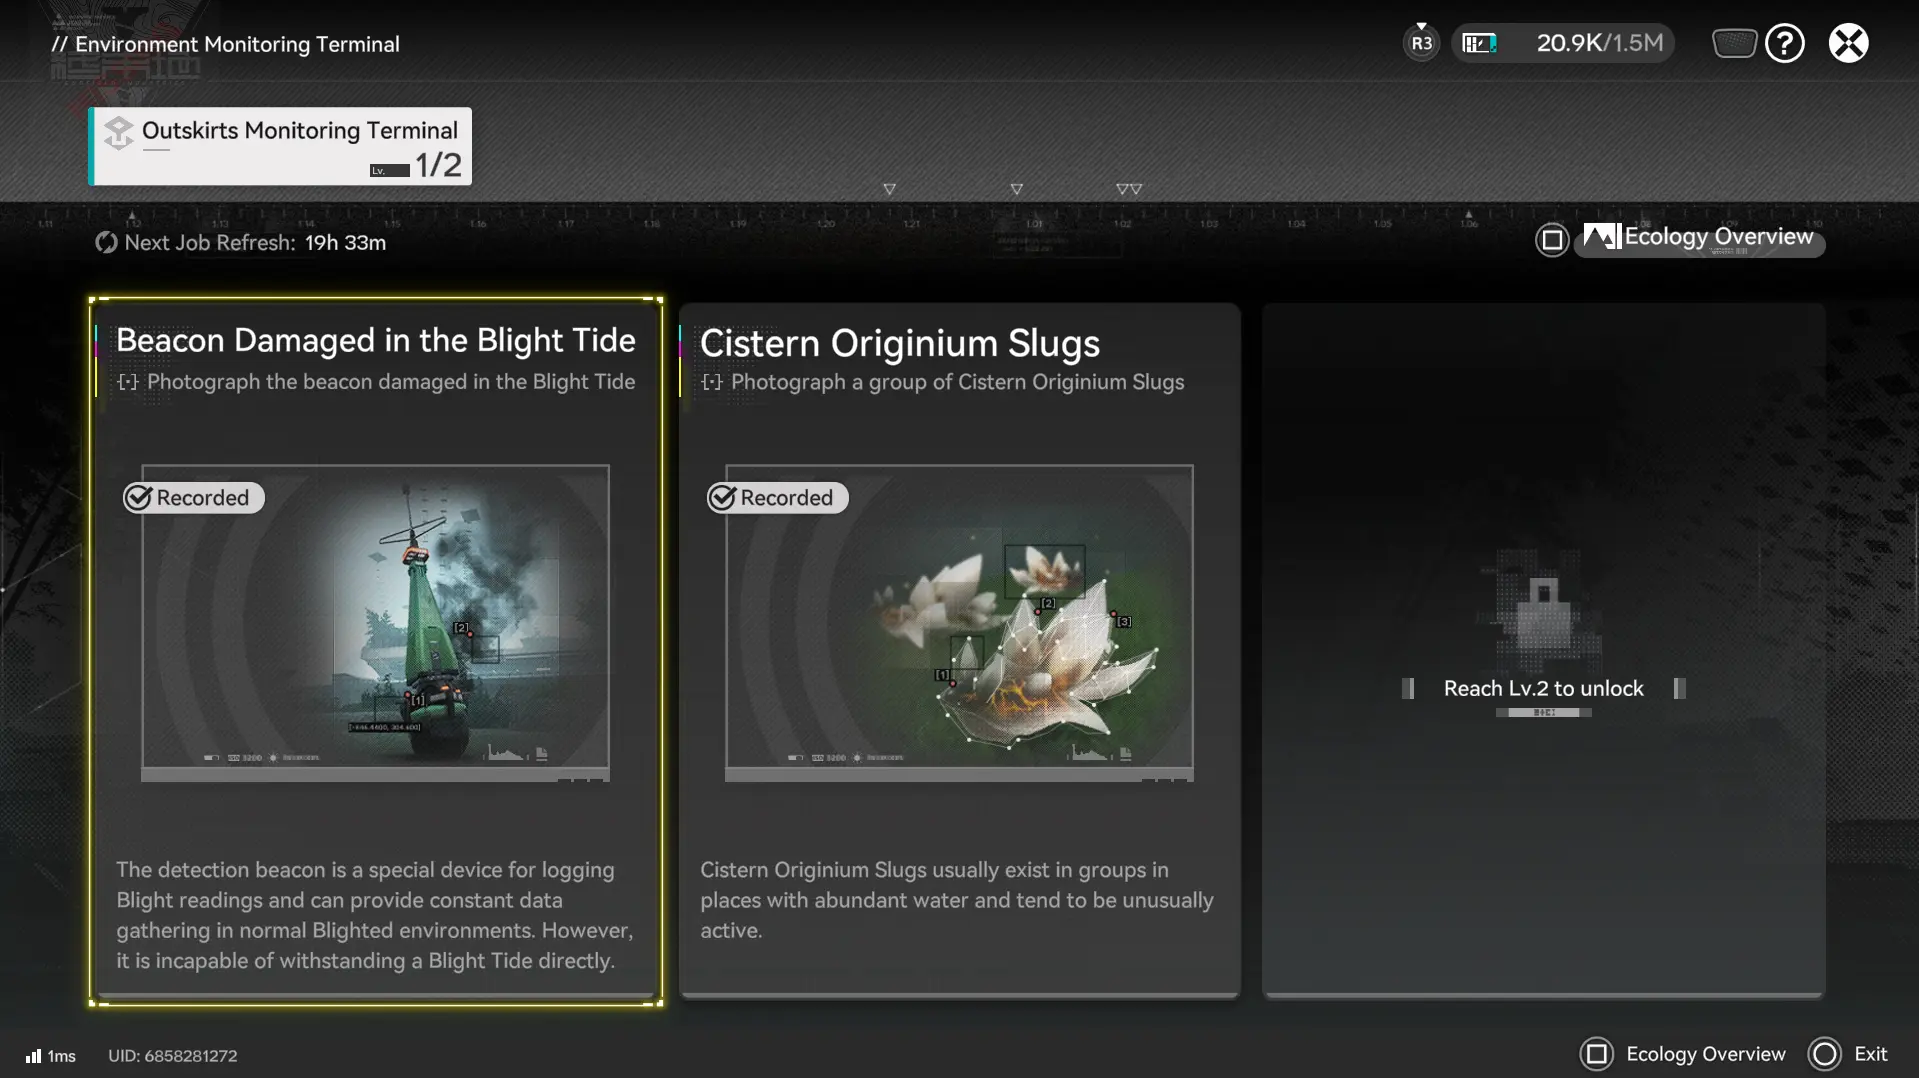
Task: Click Recorded checkmark on Slugs photo
Action: pyautogui.click(x=723, y=498)
